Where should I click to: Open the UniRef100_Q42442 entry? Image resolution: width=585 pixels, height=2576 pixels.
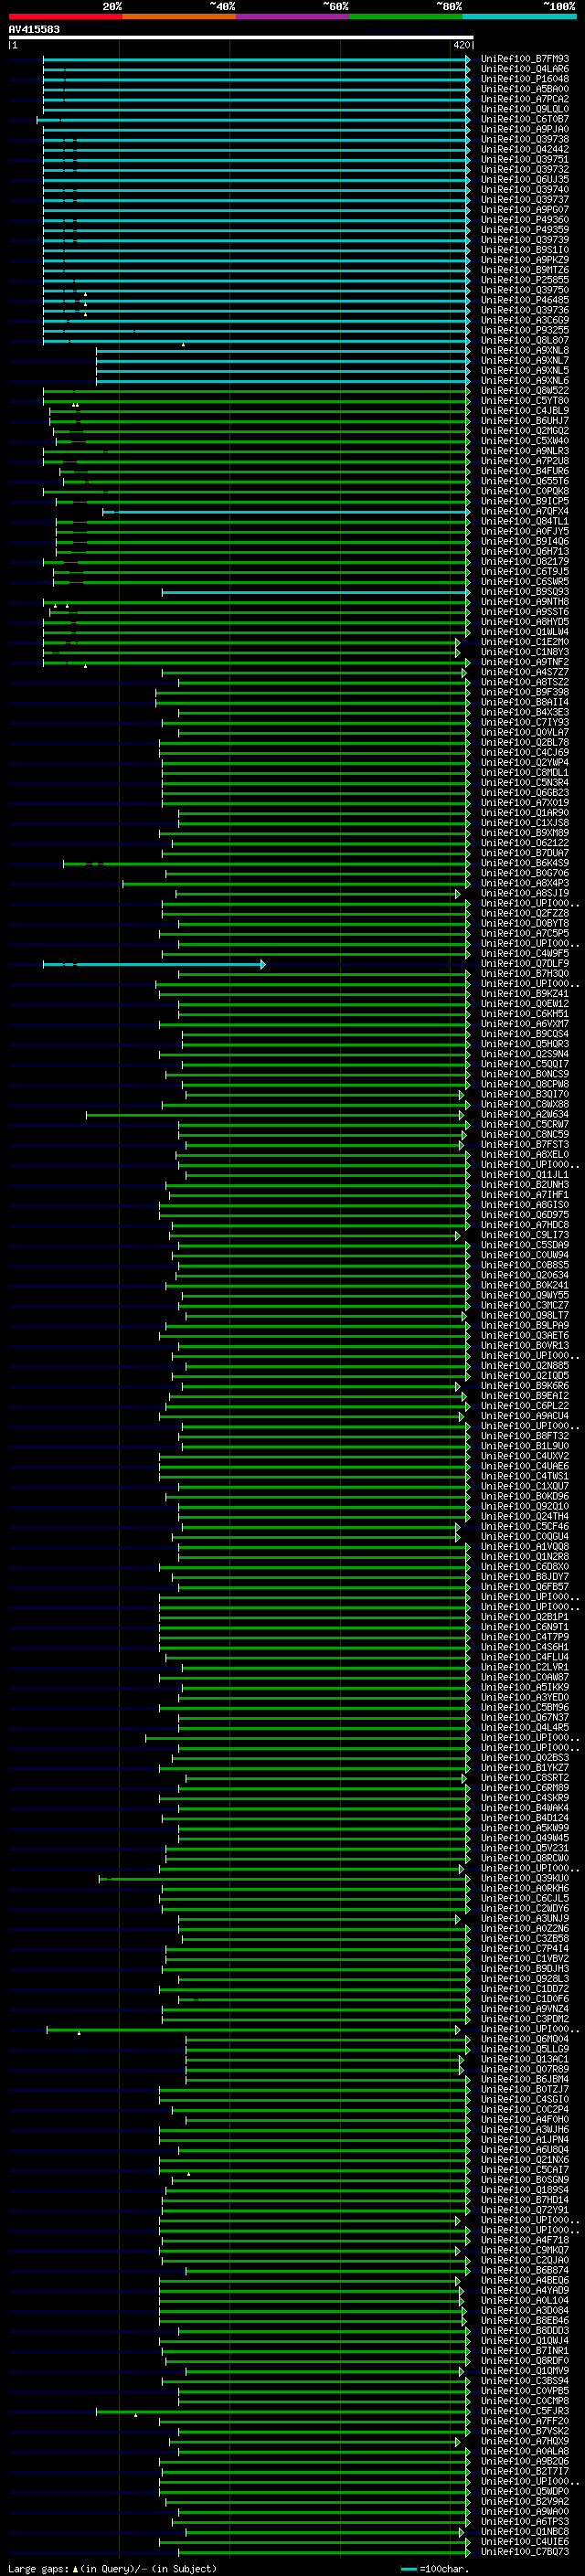524,149
